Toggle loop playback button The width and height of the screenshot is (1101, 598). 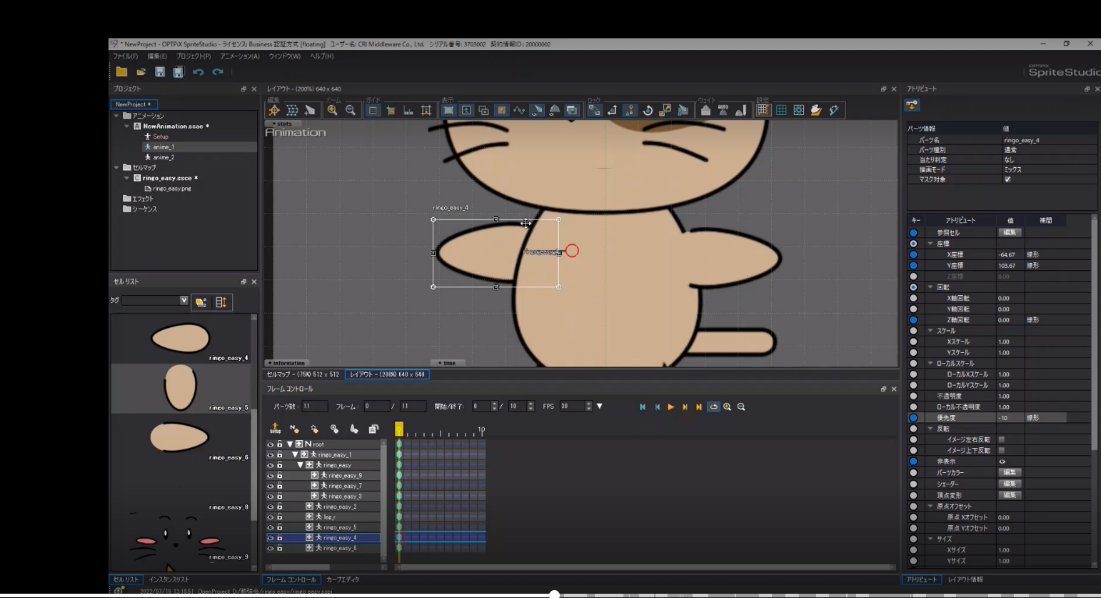point(713,407)
